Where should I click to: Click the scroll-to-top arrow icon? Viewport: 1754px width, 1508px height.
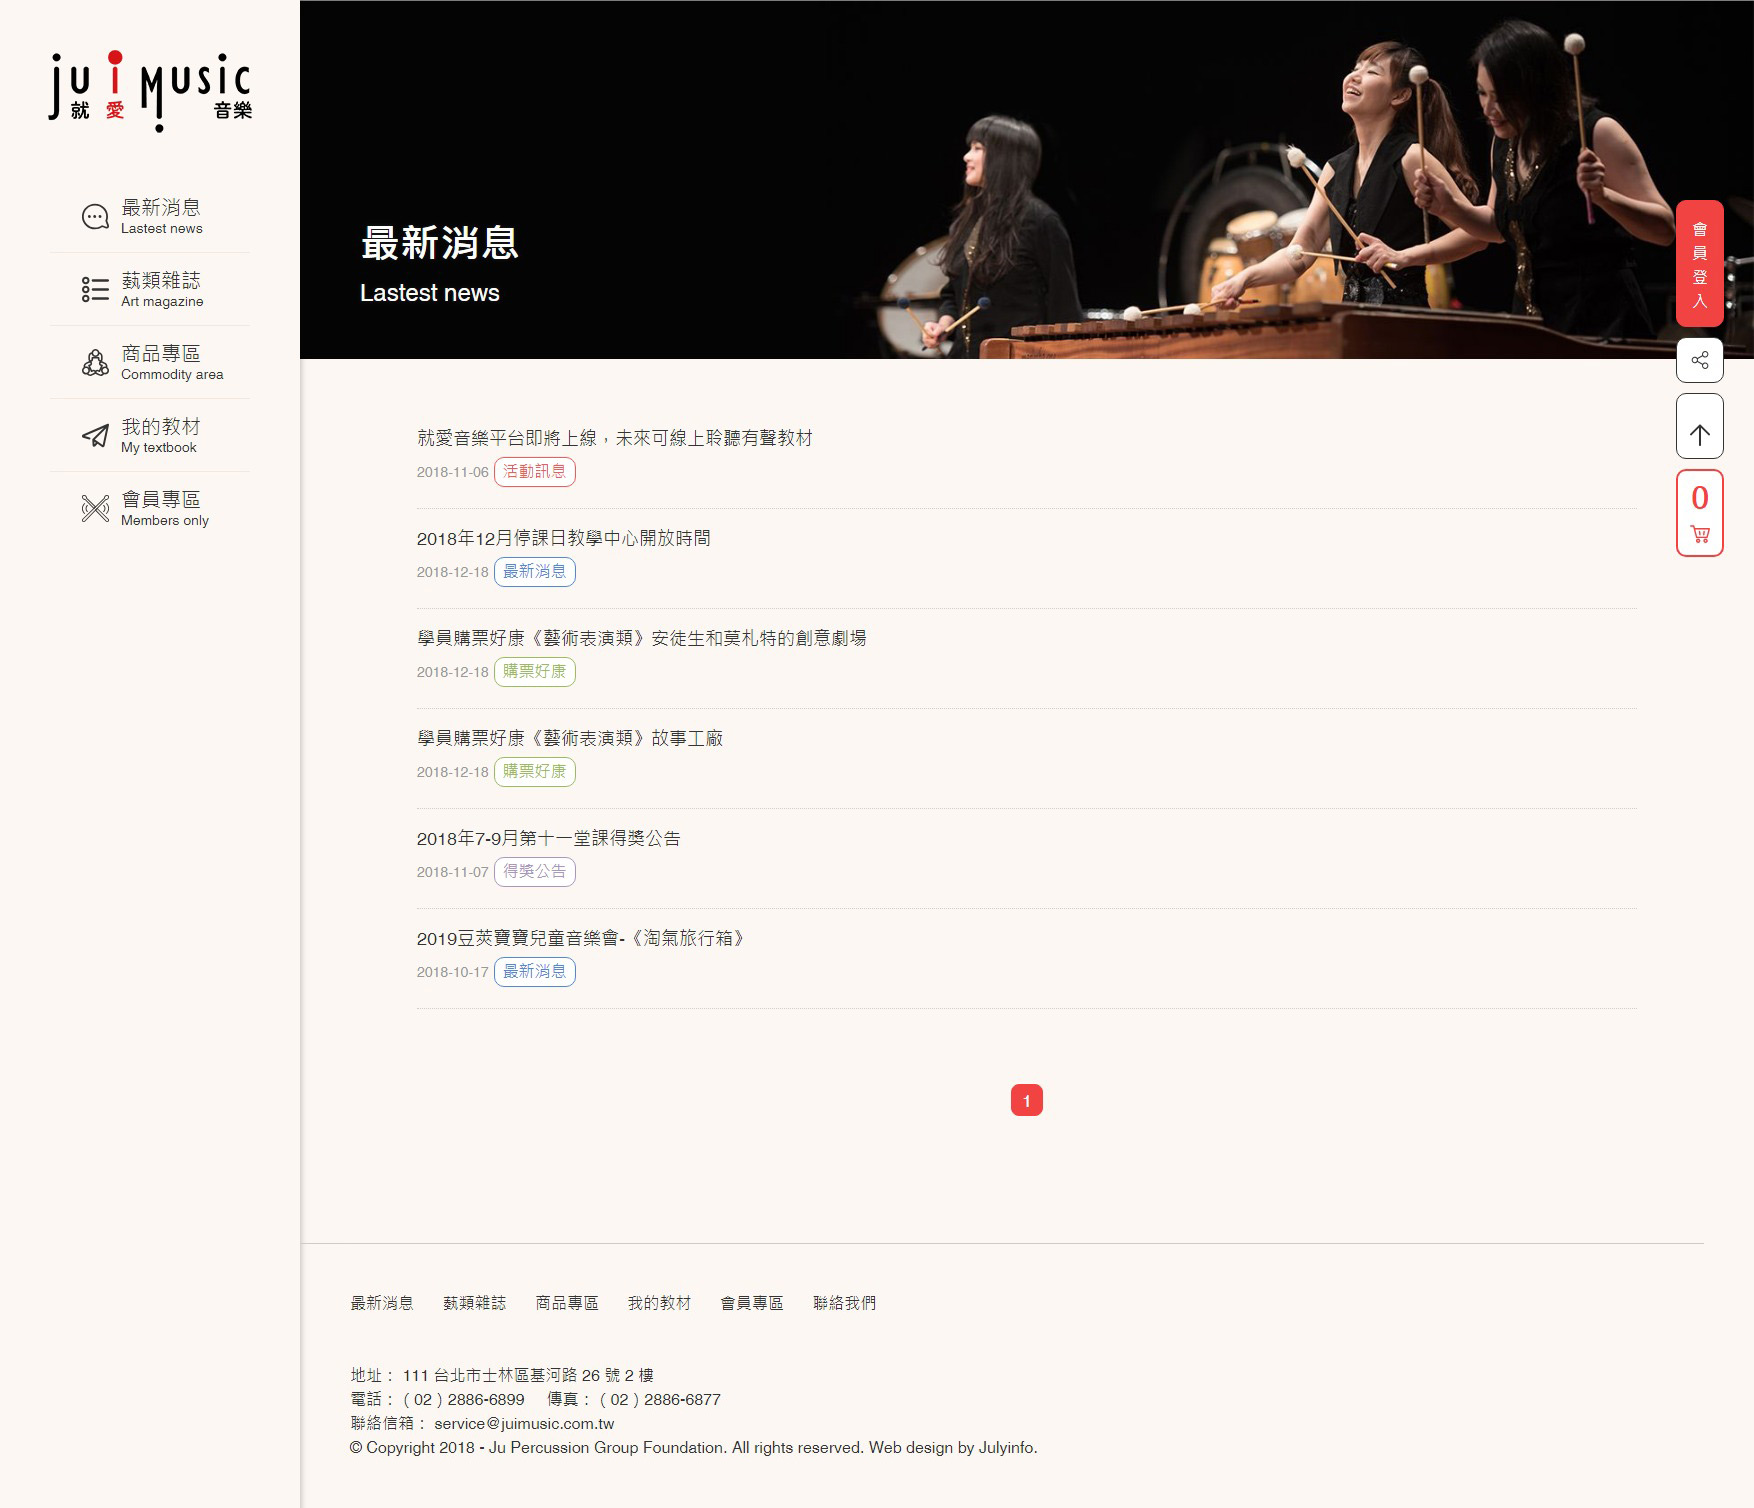pos(1701,428)
